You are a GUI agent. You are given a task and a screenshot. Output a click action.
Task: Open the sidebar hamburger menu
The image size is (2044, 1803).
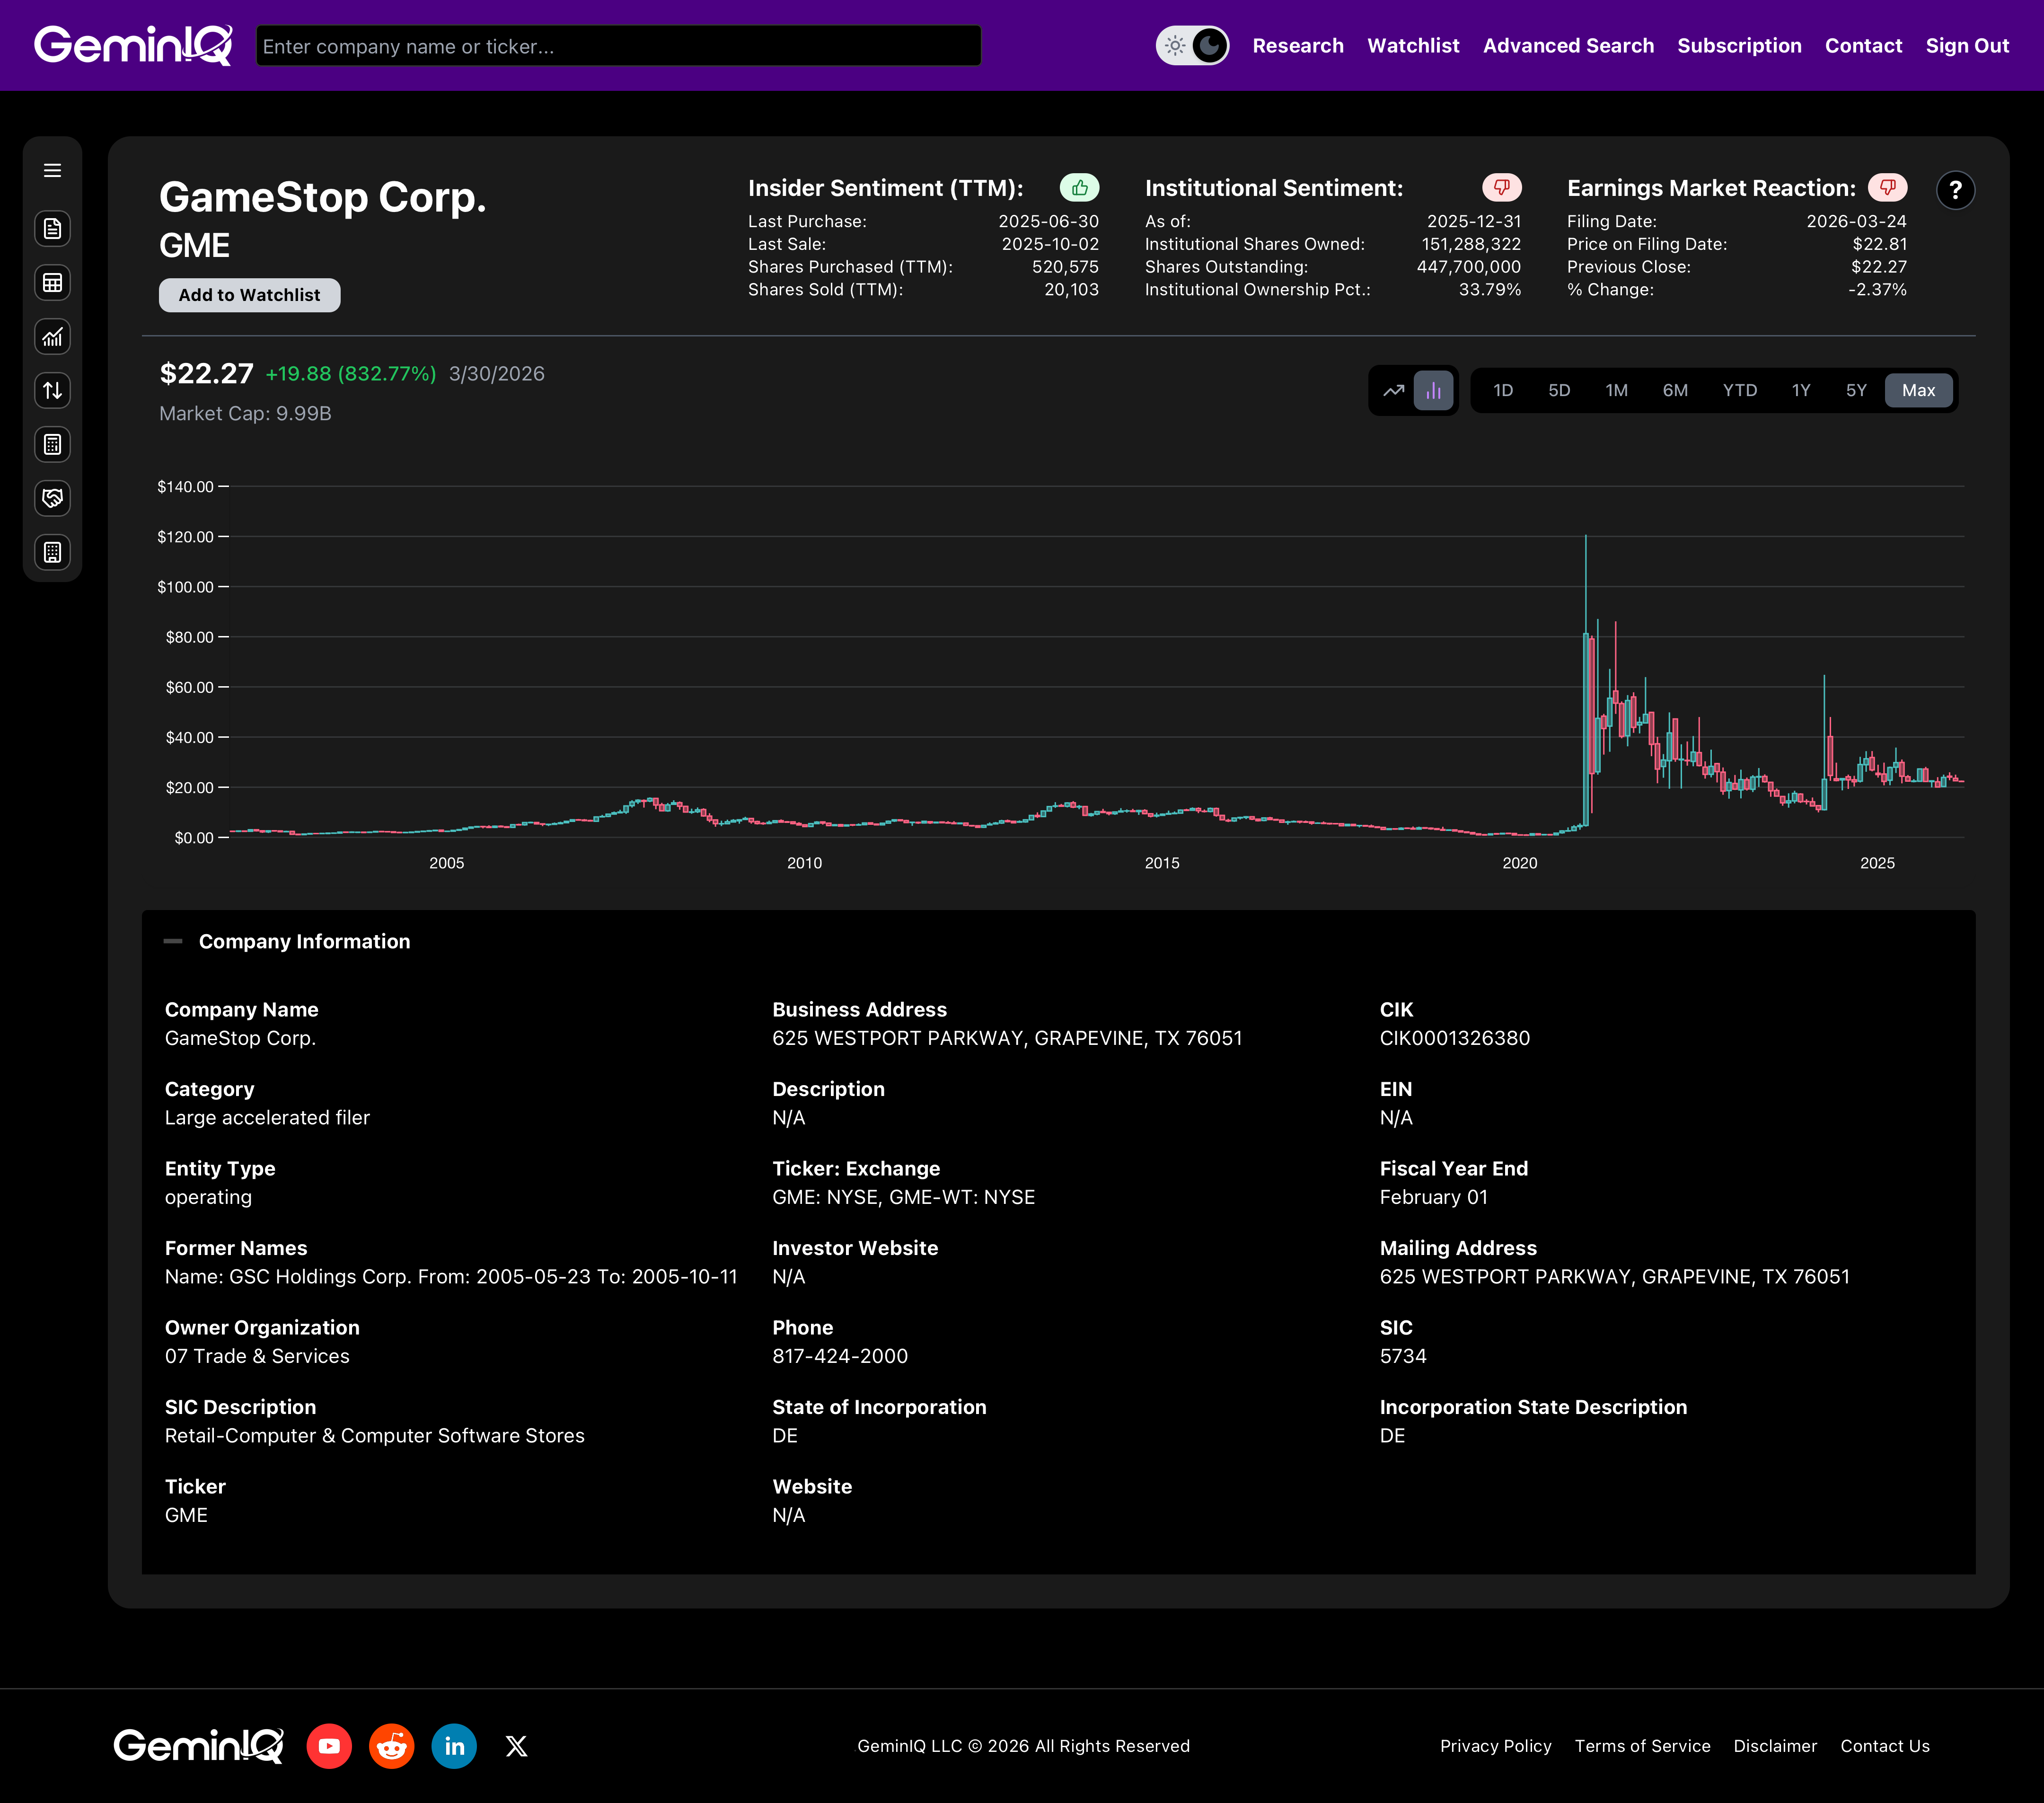click(52, 170)
